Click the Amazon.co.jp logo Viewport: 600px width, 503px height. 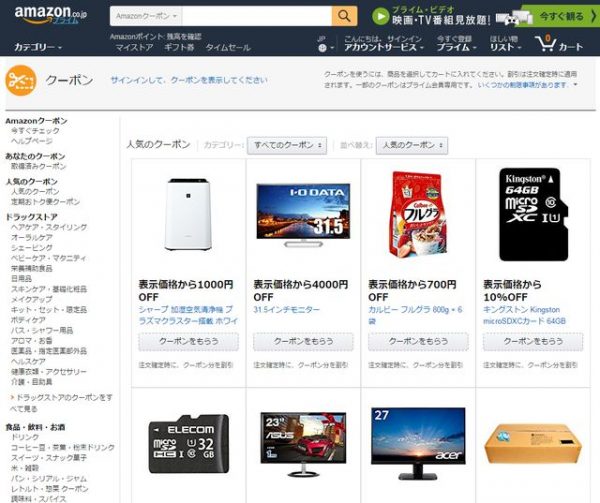(51, 15)
